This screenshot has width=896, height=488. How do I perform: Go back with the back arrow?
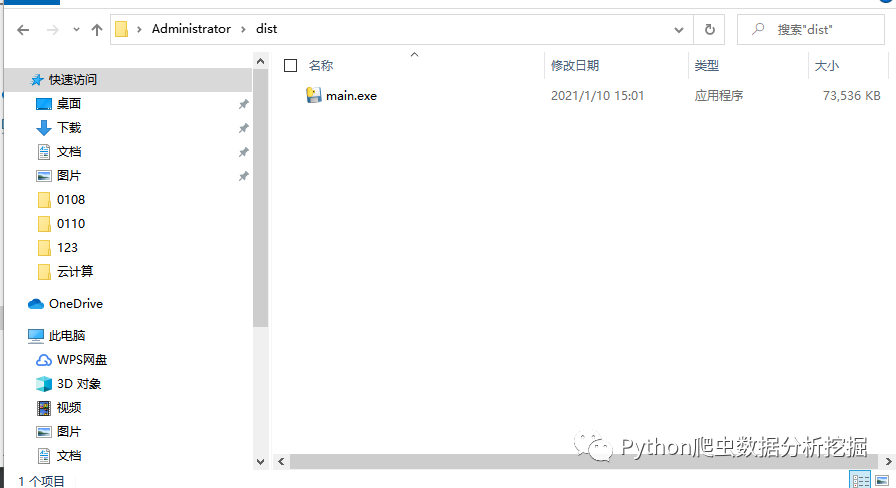pos(23,30)
